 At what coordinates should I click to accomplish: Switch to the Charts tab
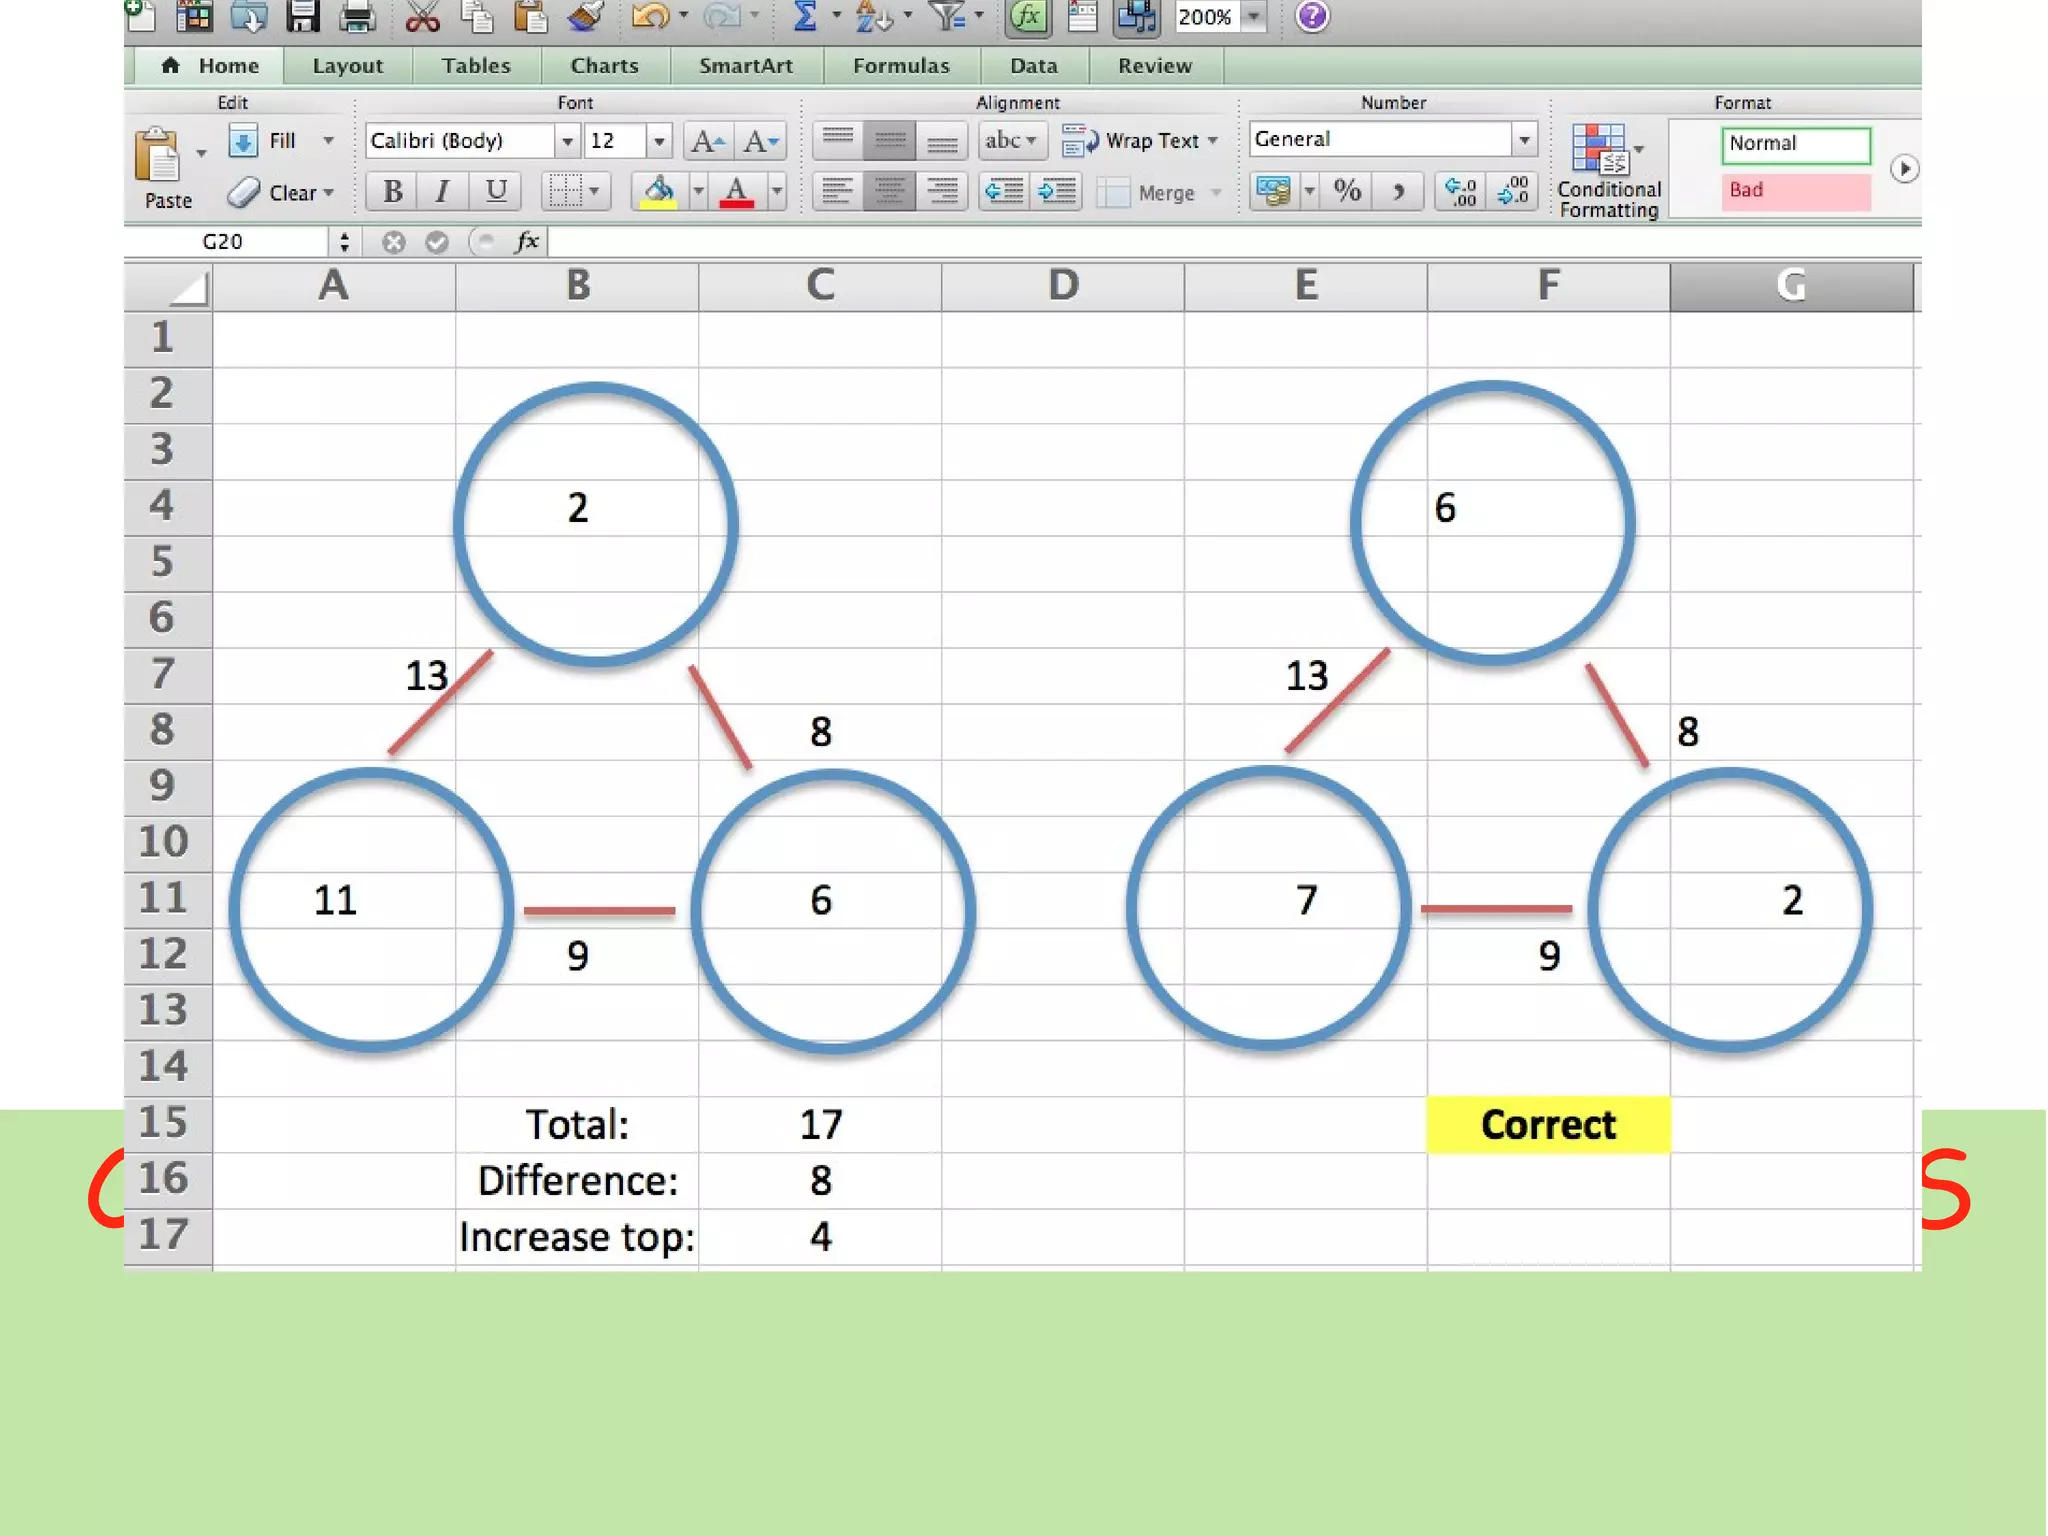(604, 66)
